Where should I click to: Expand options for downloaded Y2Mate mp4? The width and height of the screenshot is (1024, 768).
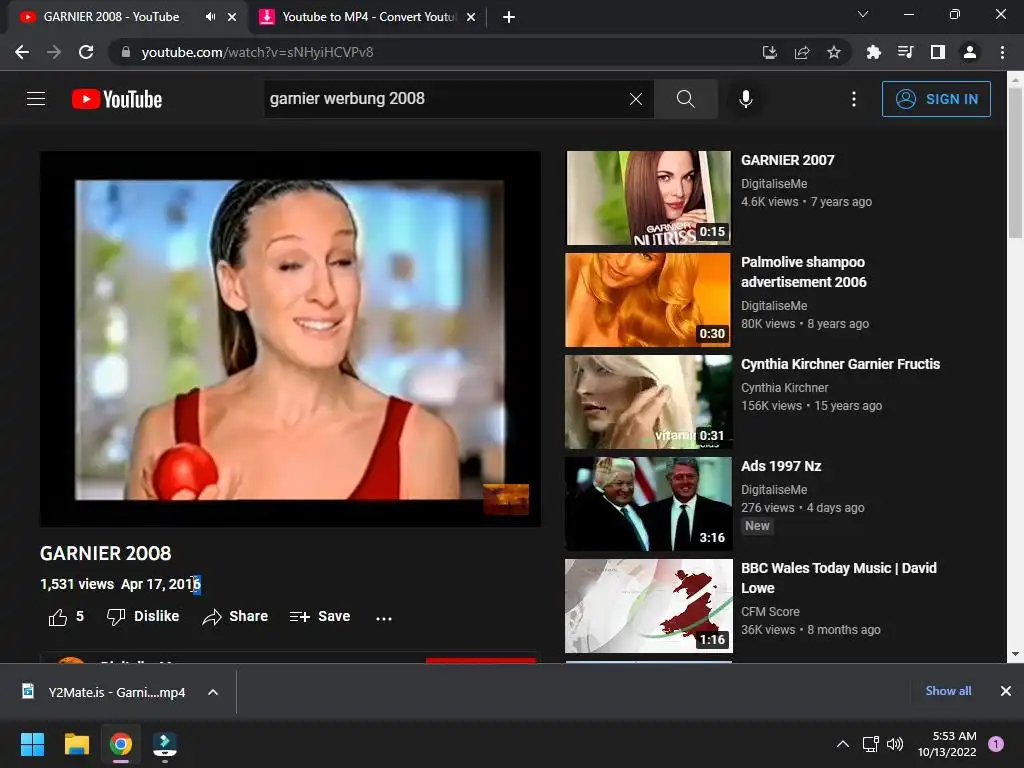click(x=213, y=692)
